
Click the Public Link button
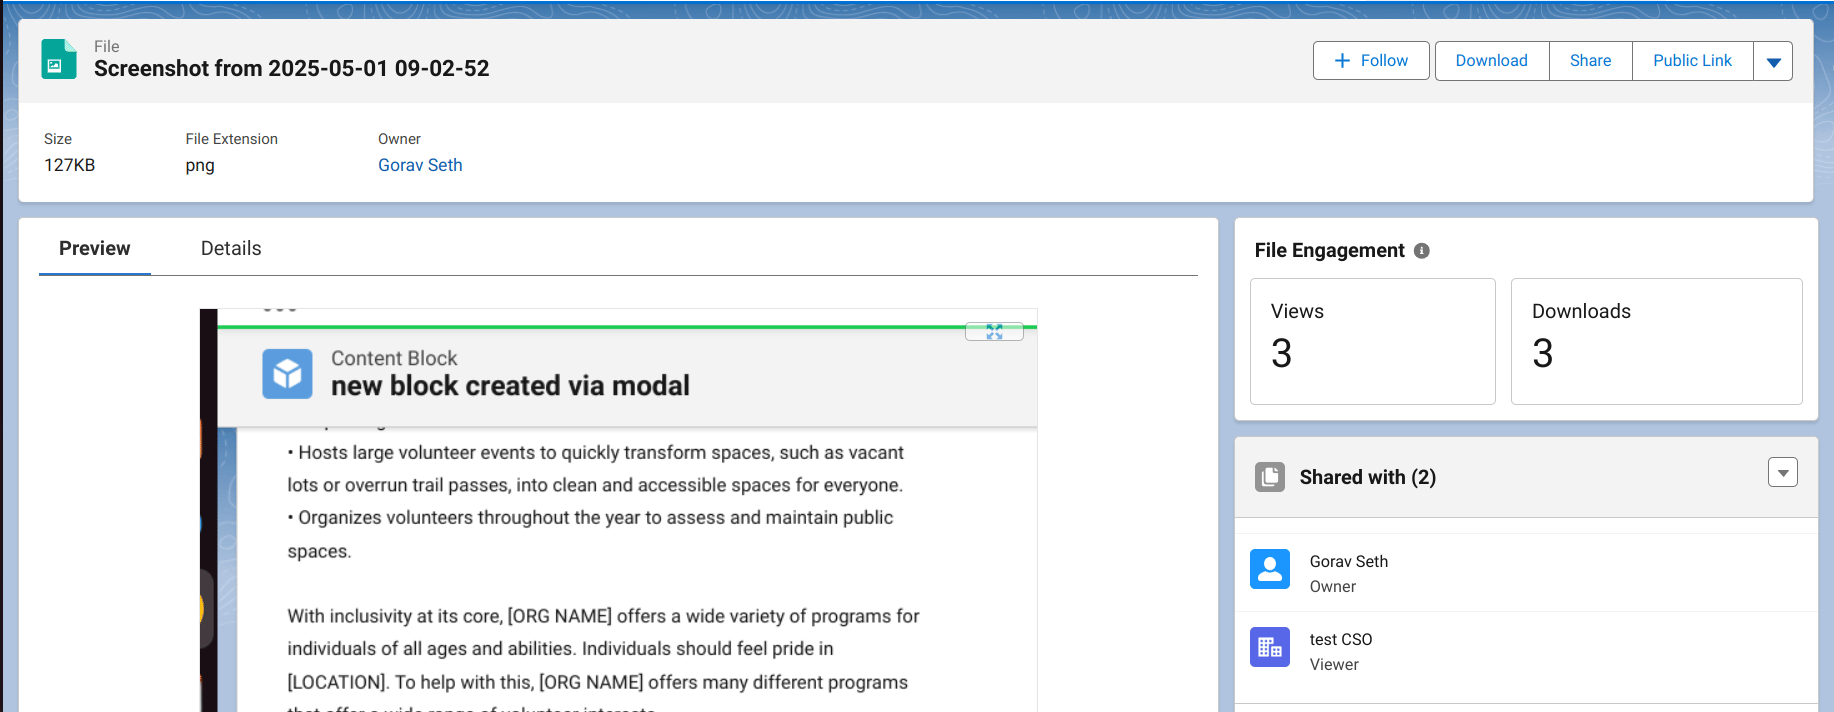tap(1692, 61)
